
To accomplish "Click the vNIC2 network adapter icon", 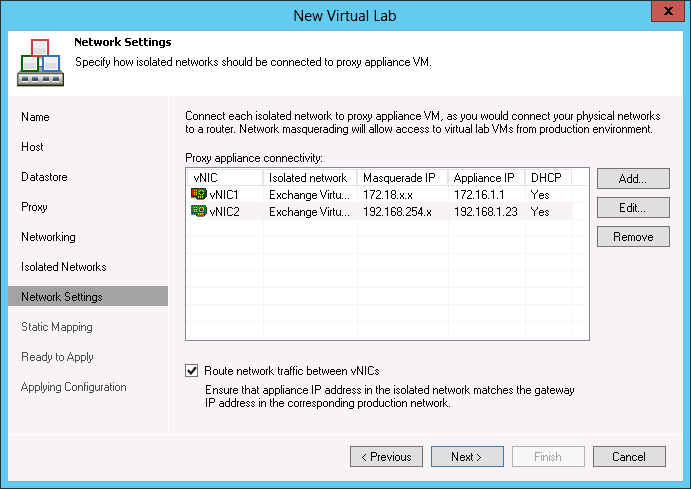I will 198,212.
